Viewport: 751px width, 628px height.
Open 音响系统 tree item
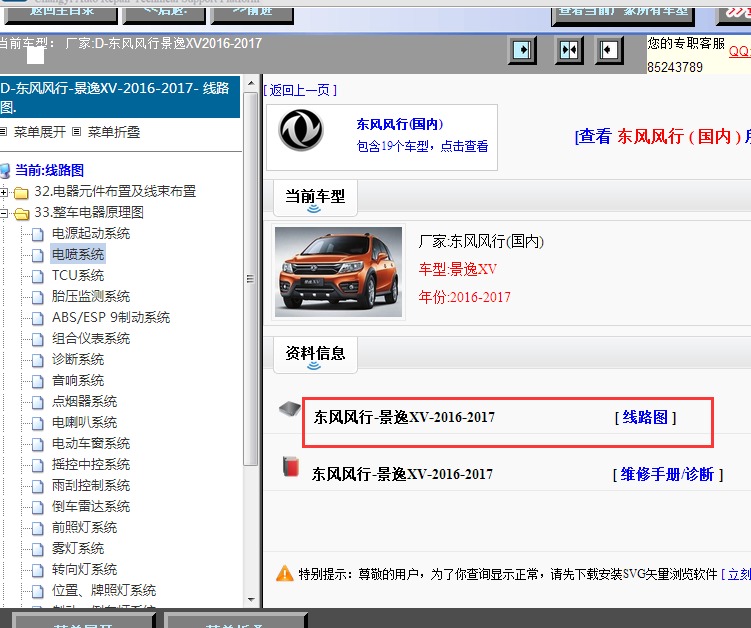coord(78,381)
